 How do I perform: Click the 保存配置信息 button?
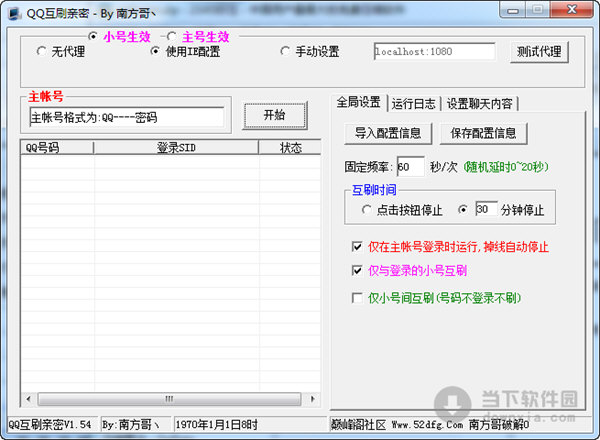pos(483,133)
